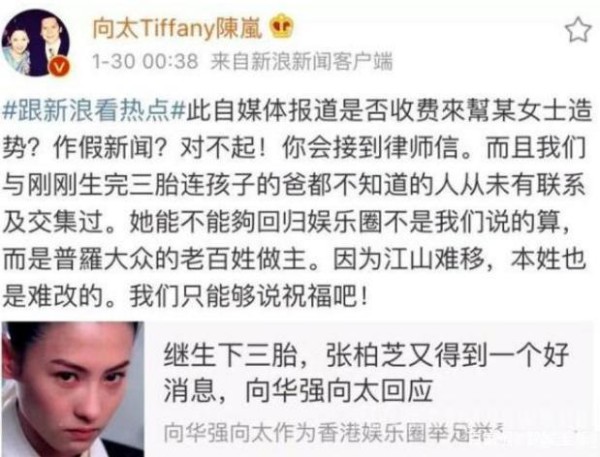Click the text 因为江山难移 in the post
Image resolution: width=600 pixels, height=457 pixels.
point(408,260)
